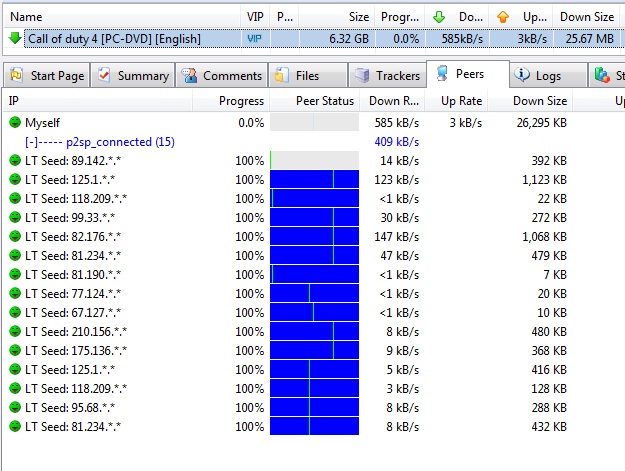Click the green down arrow column header icon
The image size is (625, 471).
(x=441, y=16)
